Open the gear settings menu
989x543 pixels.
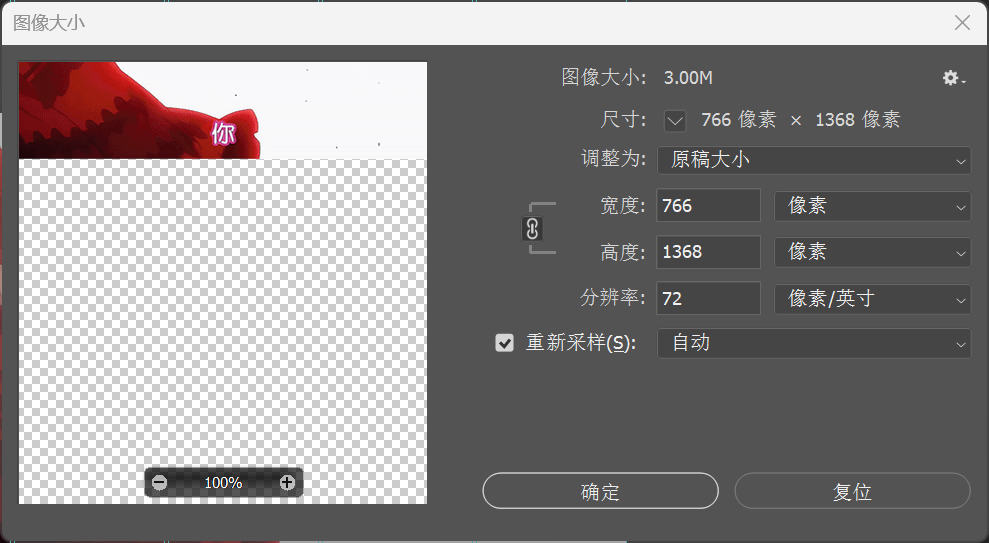point(953,78)
